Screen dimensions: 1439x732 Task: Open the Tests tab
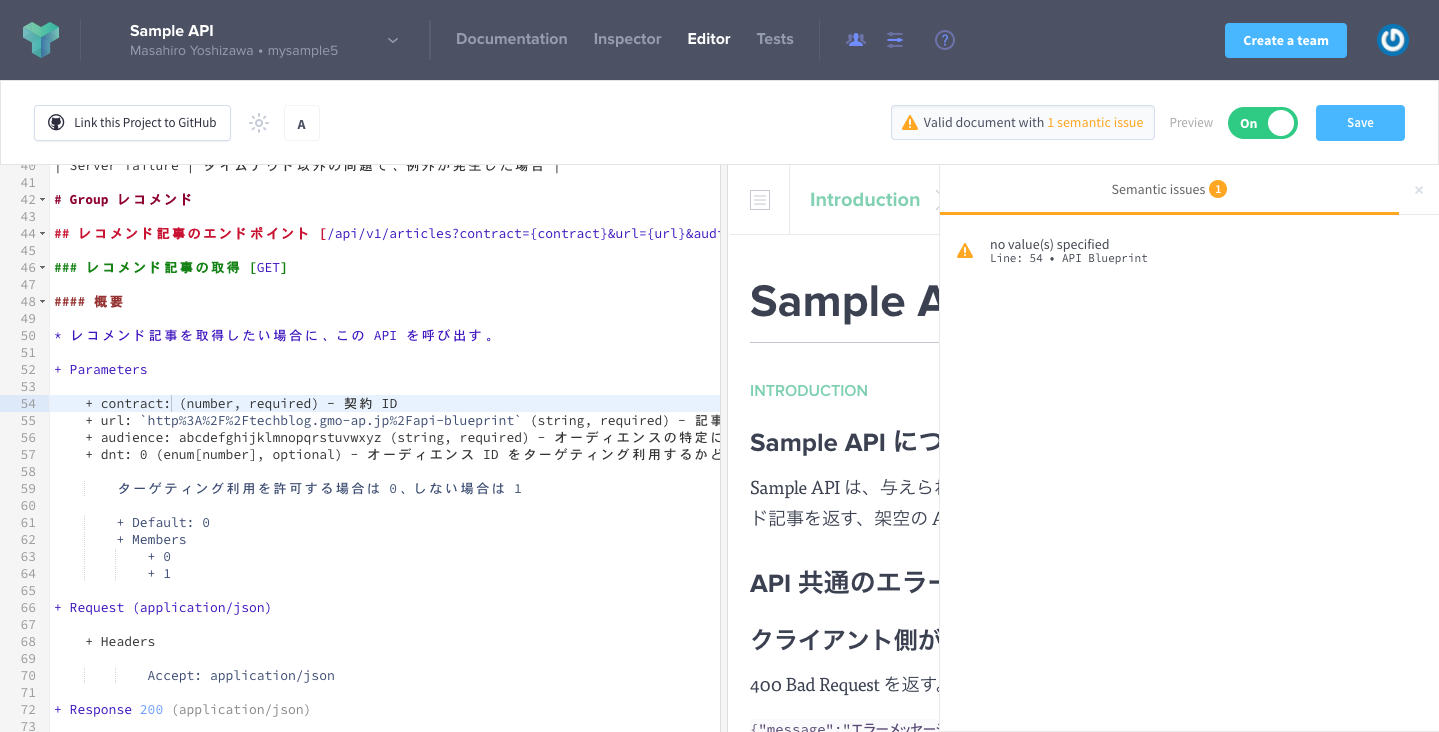[774, 39]
